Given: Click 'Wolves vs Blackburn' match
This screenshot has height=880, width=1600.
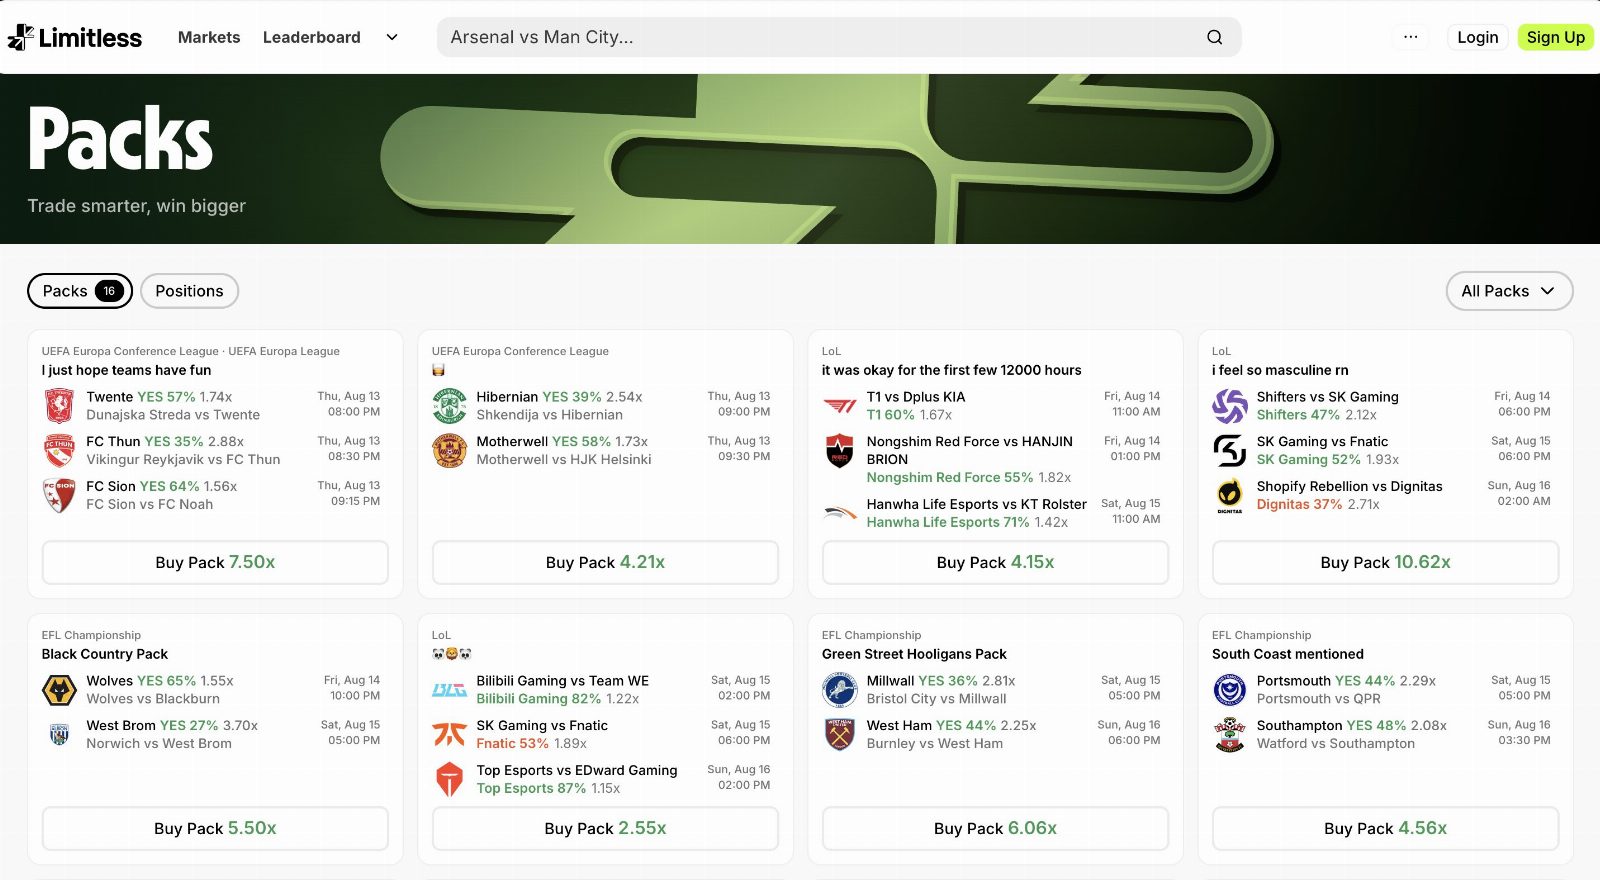Looking at the screenshot, I should 153,699.
